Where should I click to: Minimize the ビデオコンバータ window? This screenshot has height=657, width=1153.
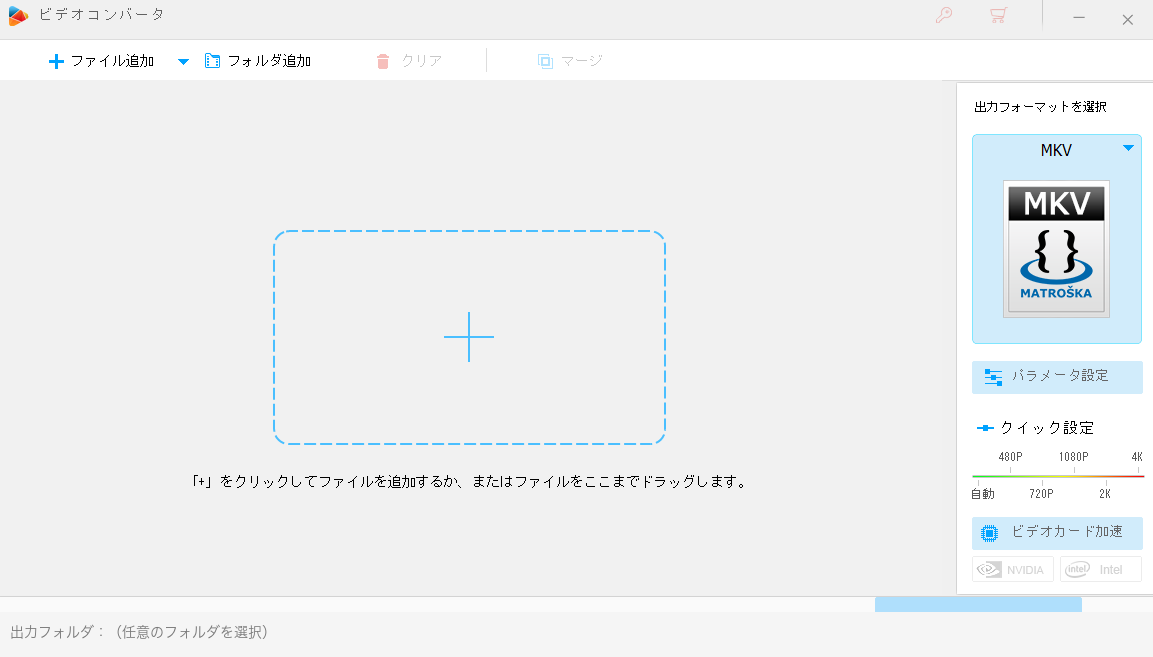[1079, 18]
